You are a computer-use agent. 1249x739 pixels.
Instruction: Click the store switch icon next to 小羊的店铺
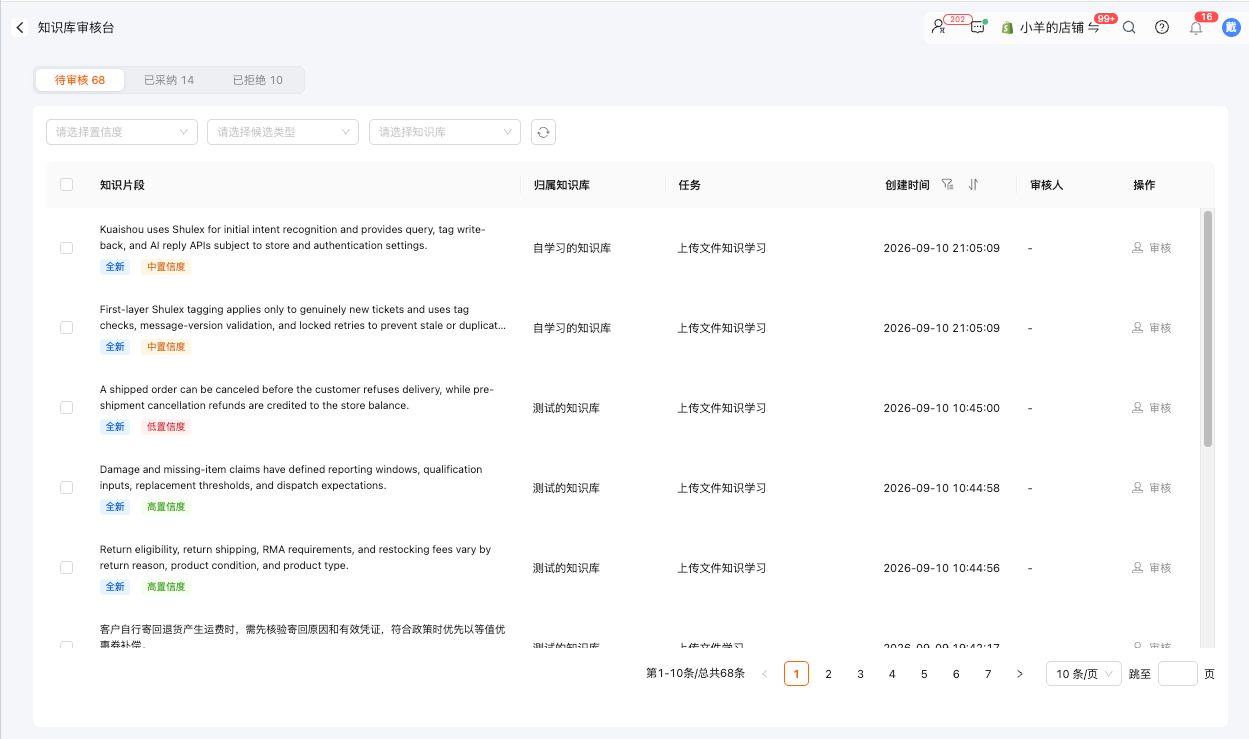1094,28
